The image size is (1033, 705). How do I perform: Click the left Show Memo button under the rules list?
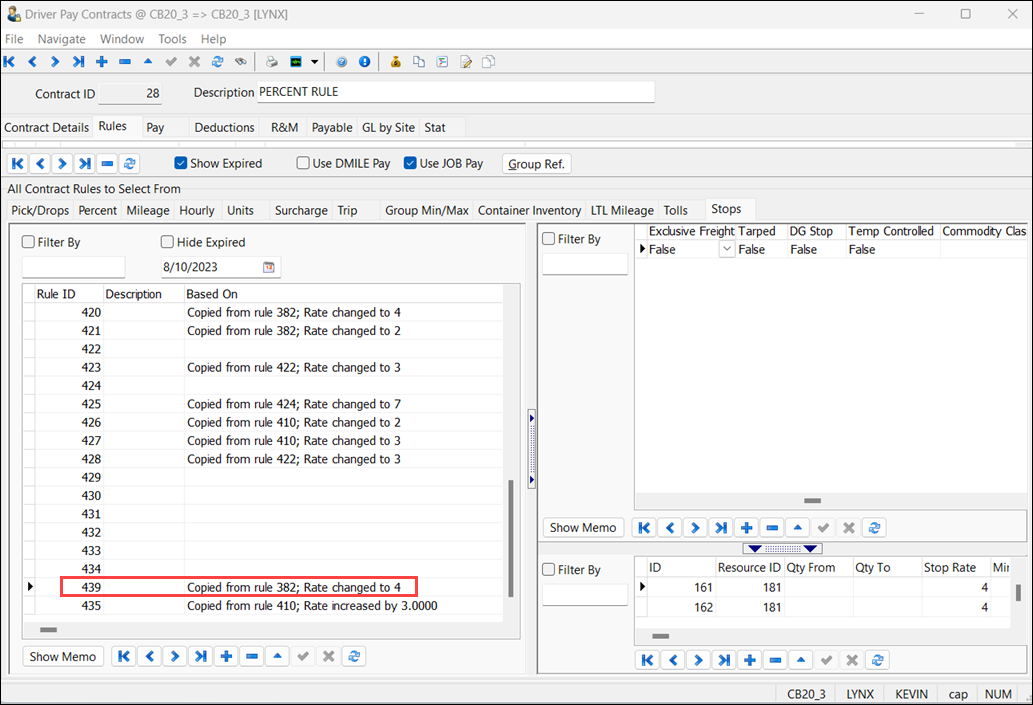[x=63, y=656]
